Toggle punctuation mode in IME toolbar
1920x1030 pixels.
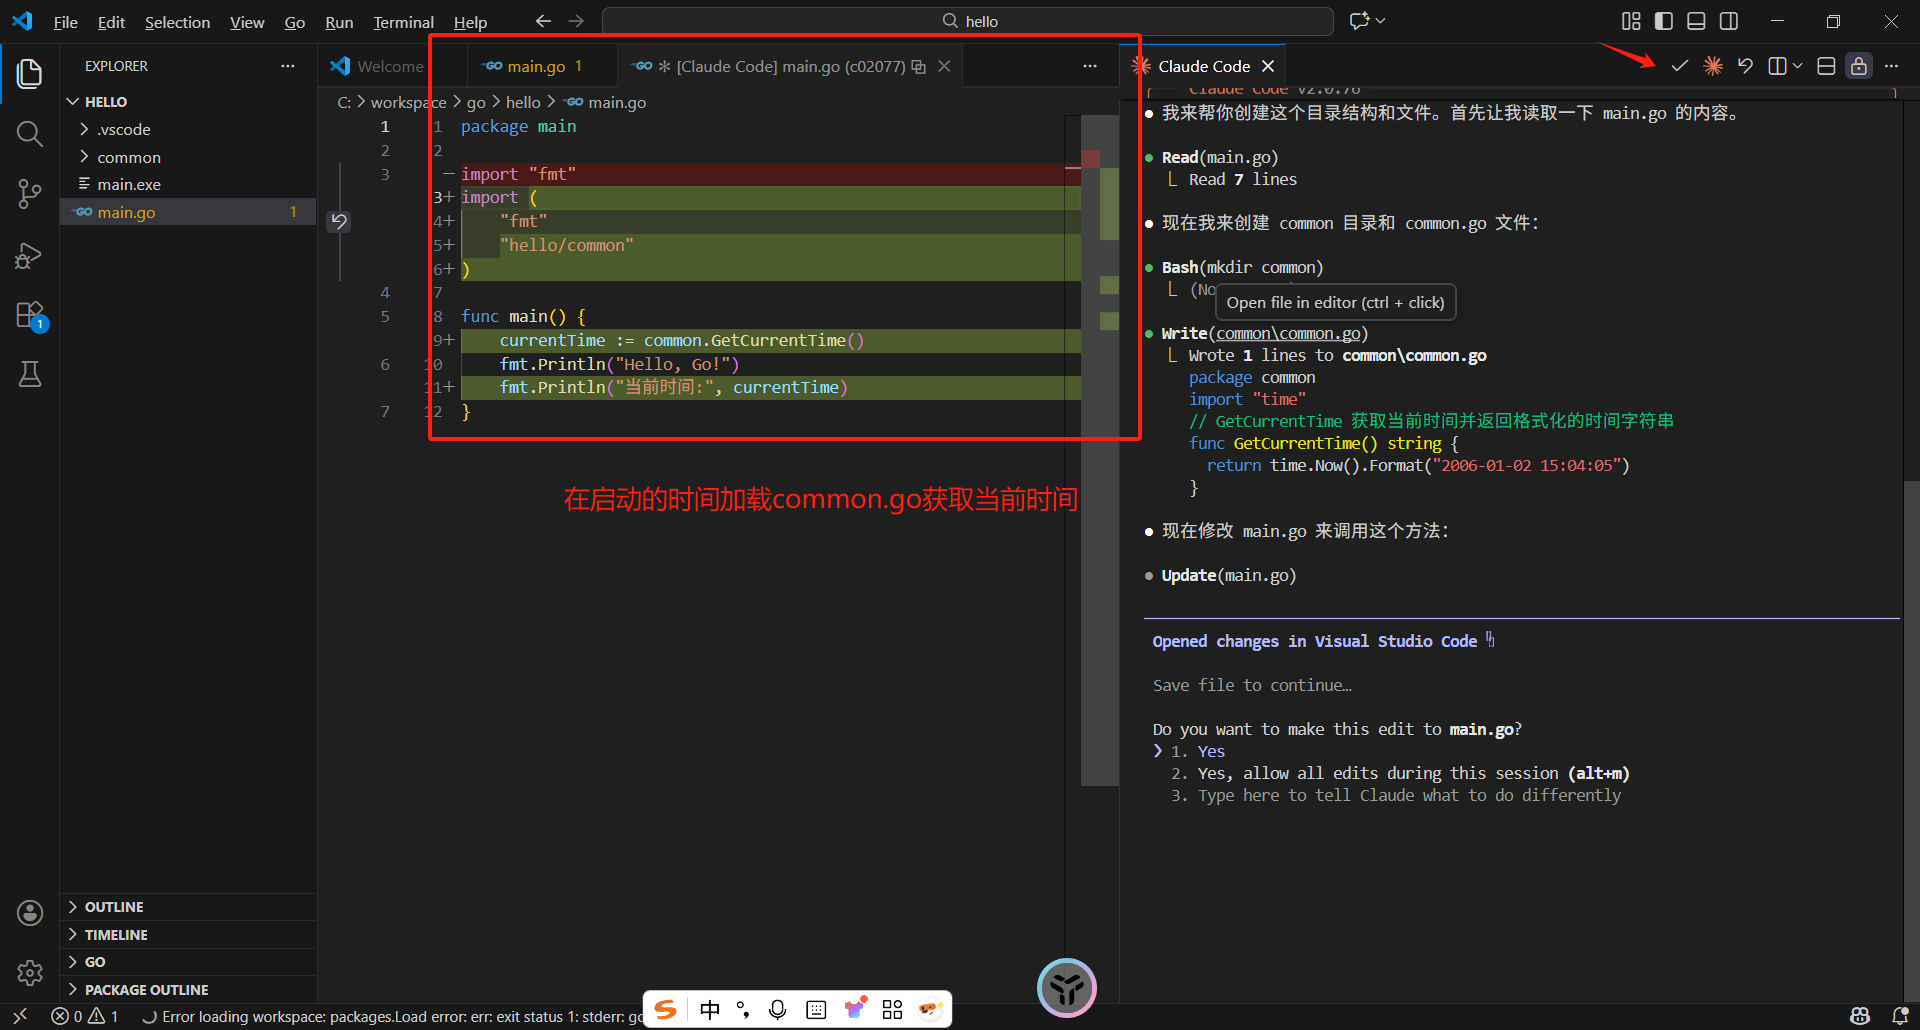click(x=743, y=1010)
